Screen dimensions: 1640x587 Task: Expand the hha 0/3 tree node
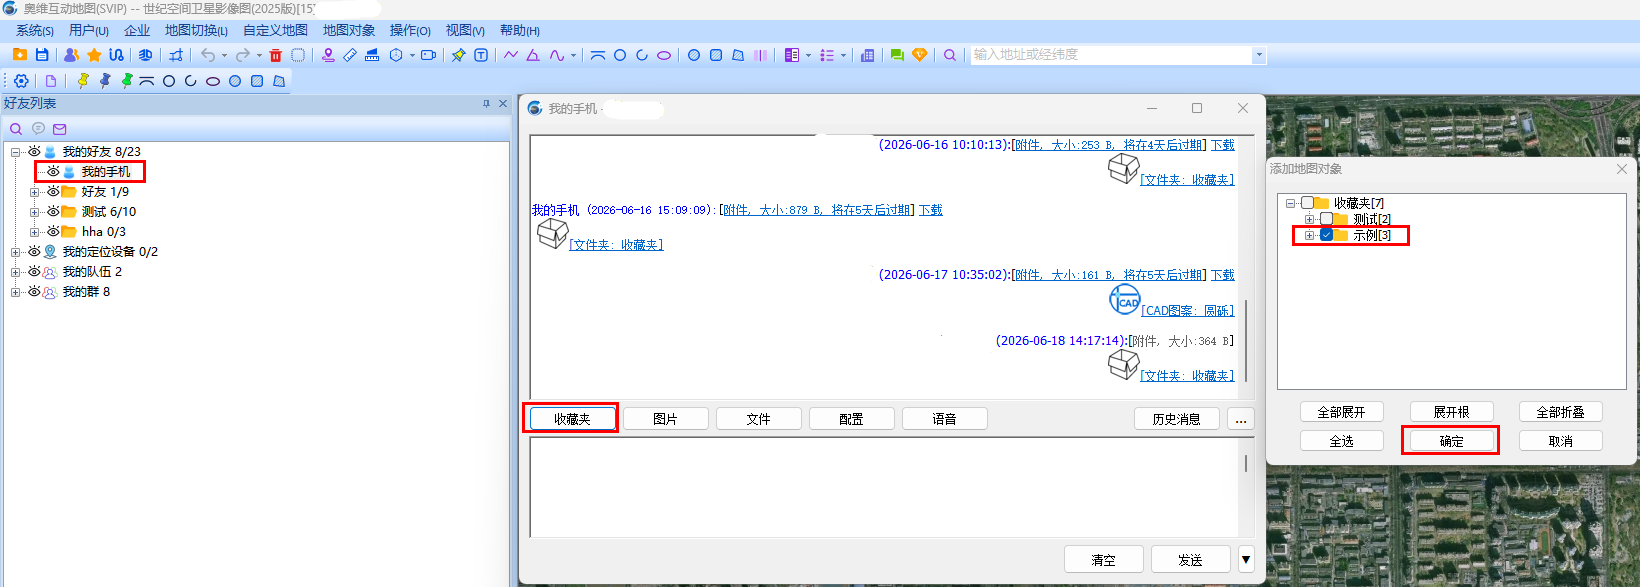[34, 232]
